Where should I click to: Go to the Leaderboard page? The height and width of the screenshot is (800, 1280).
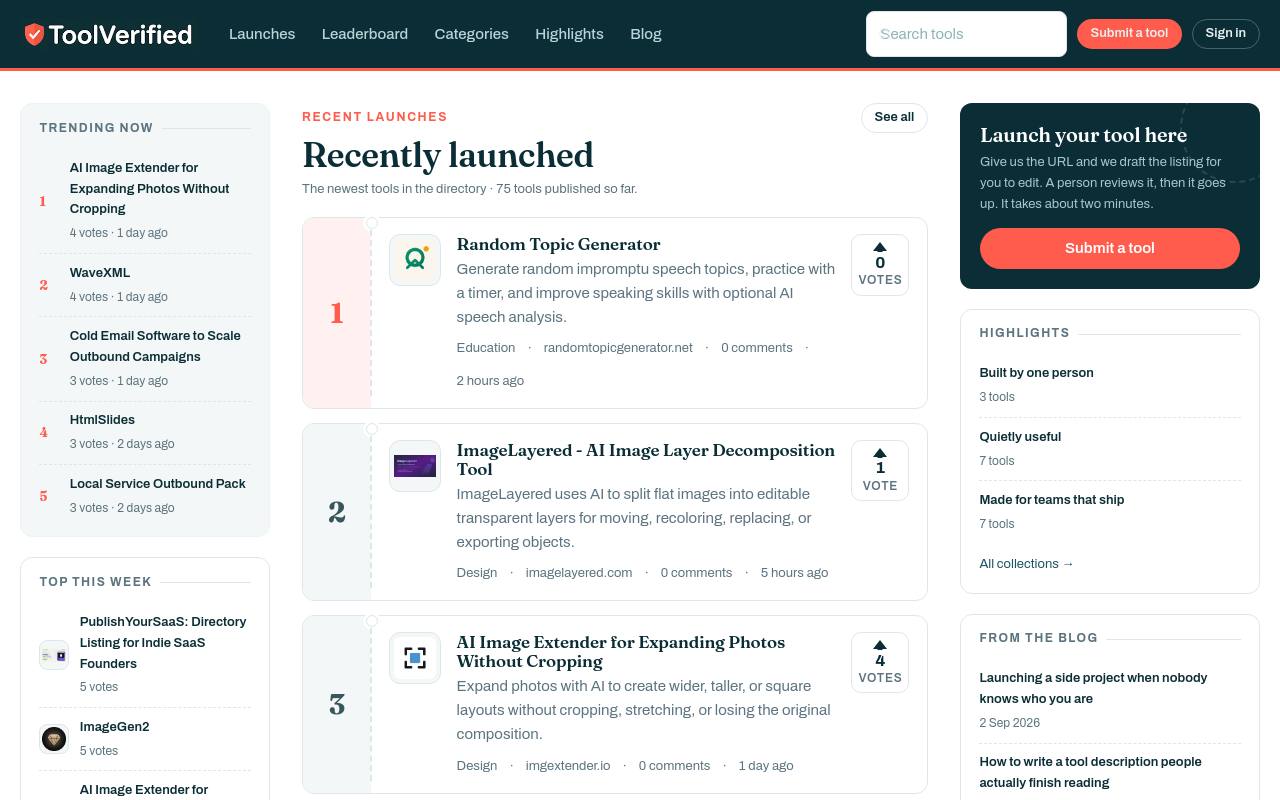365,34
